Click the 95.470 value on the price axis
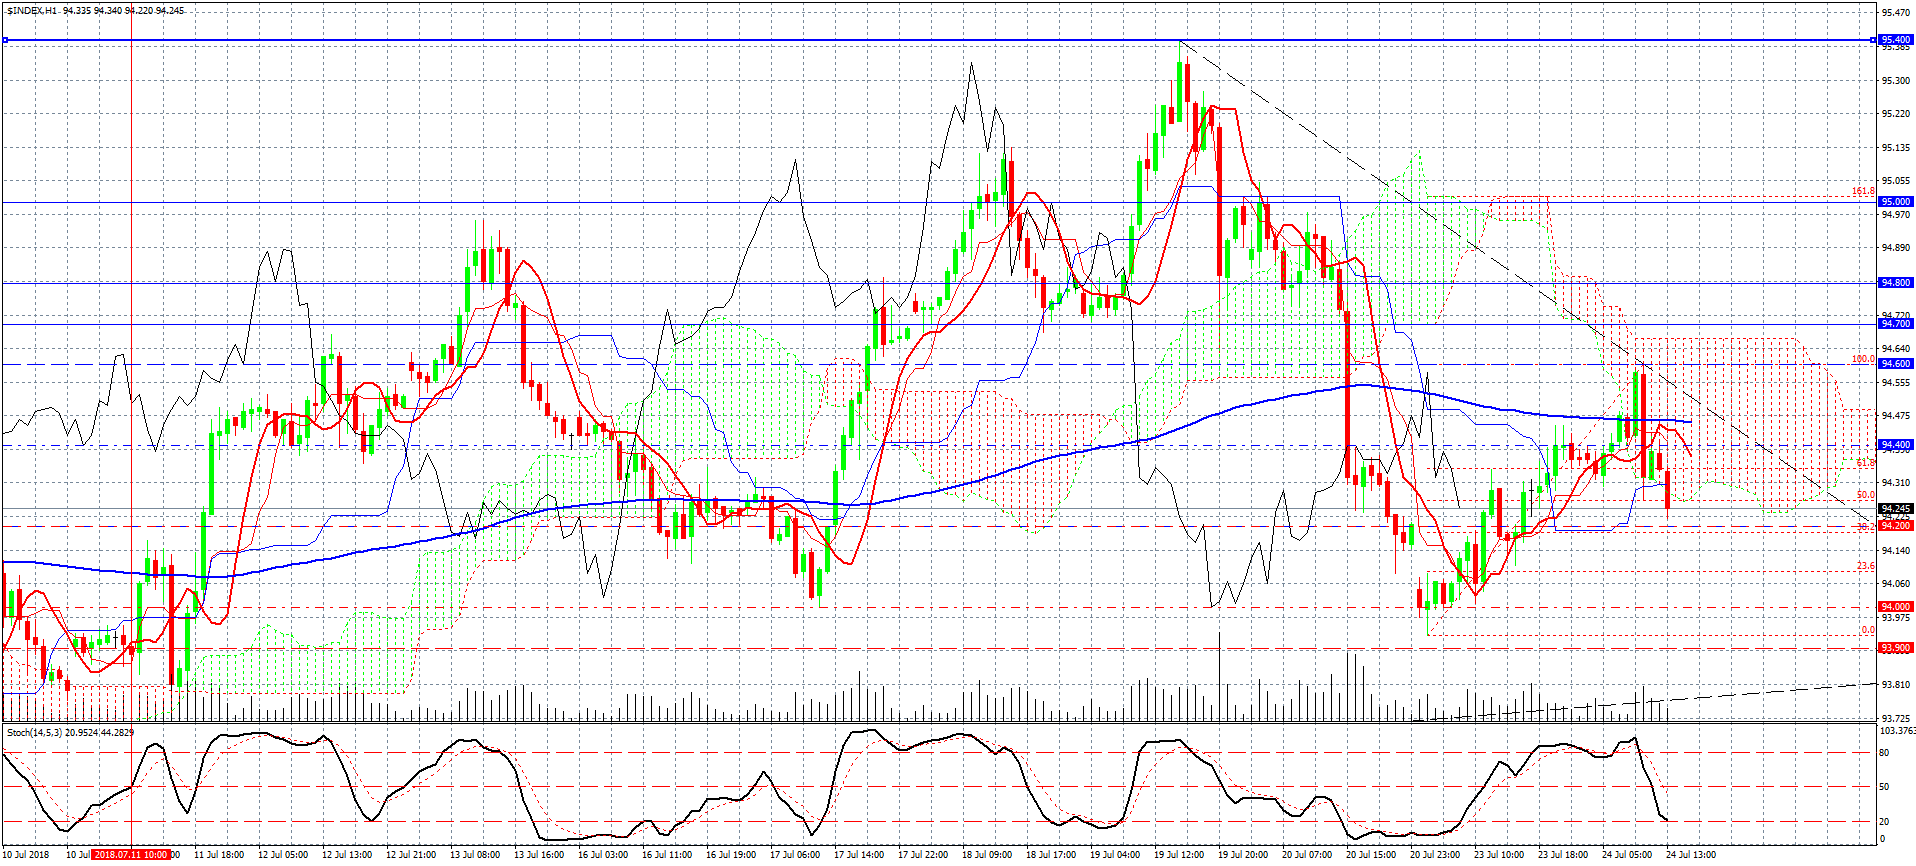 (x=1895, y=13)
